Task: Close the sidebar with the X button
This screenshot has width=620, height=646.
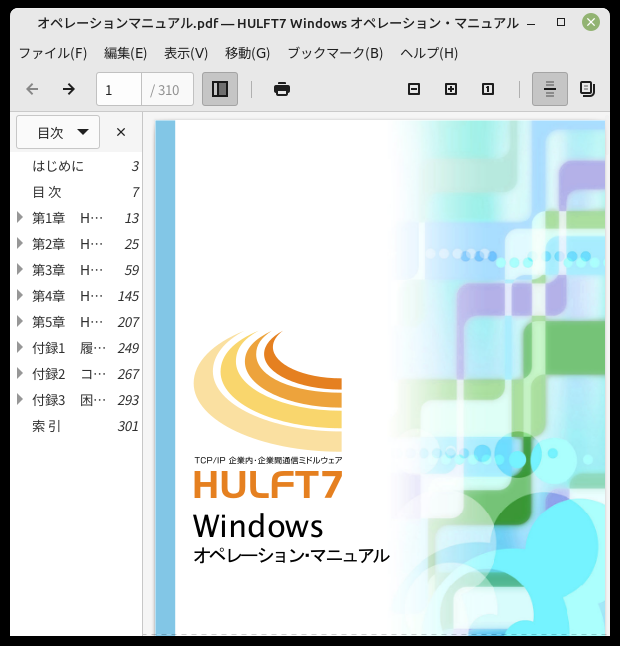Action: pos(121,132)
